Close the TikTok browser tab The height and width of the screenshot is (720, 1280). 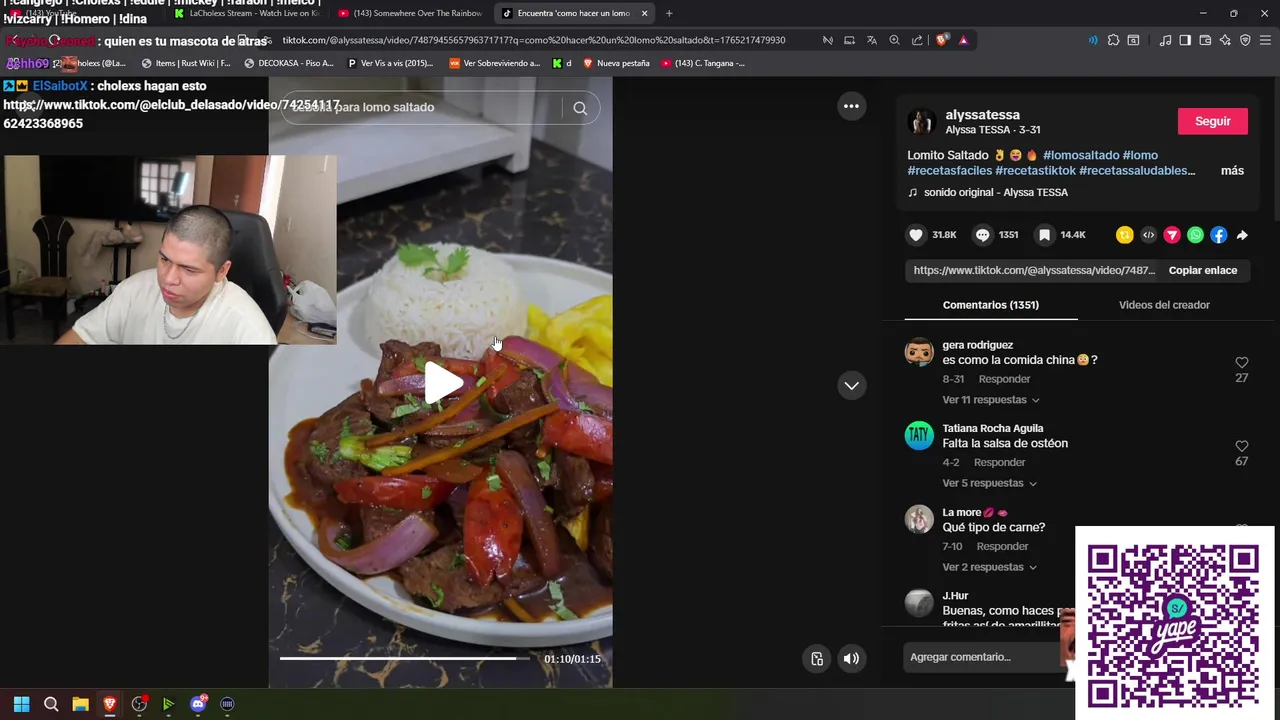[x=644, y=13]
